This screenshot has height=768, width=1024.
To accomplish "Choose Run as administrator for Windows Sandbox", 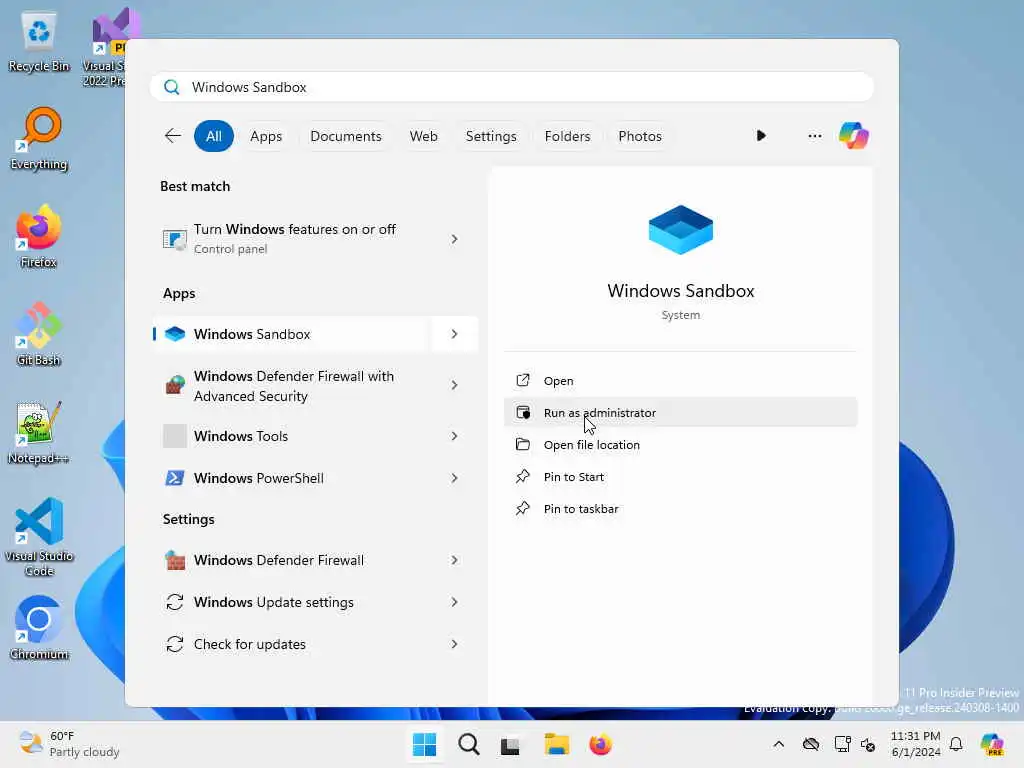I will pyautogui.click(x=680, y=413).
